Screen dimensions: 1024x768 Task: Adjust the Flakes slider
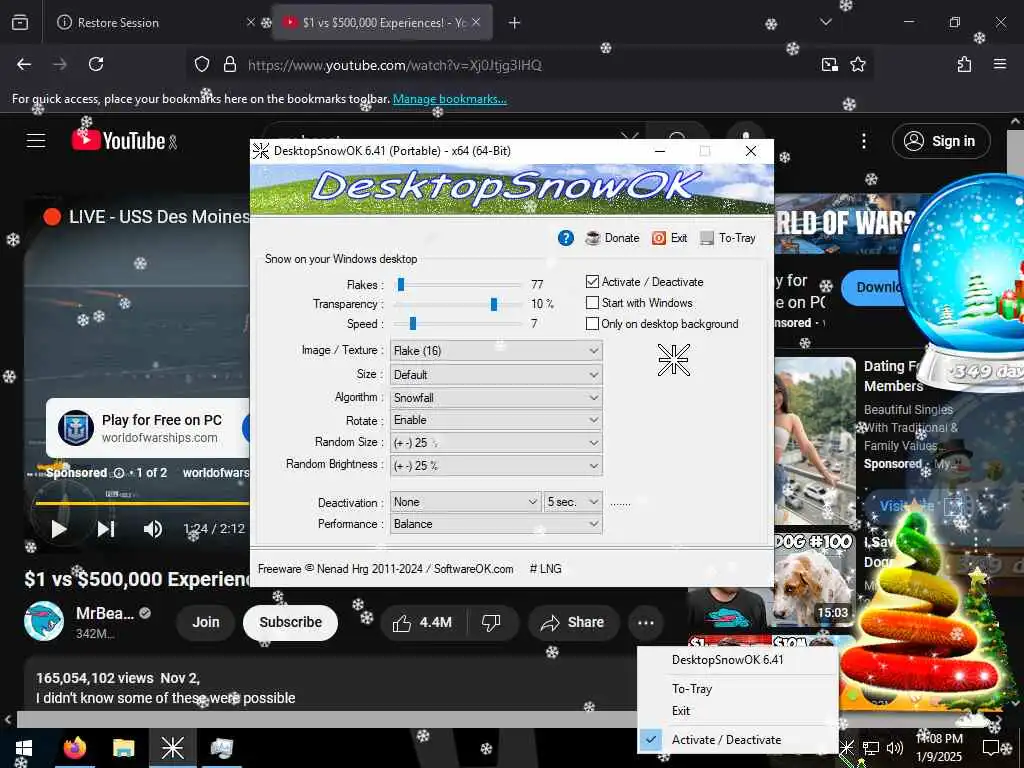click(x=401, y=284)
